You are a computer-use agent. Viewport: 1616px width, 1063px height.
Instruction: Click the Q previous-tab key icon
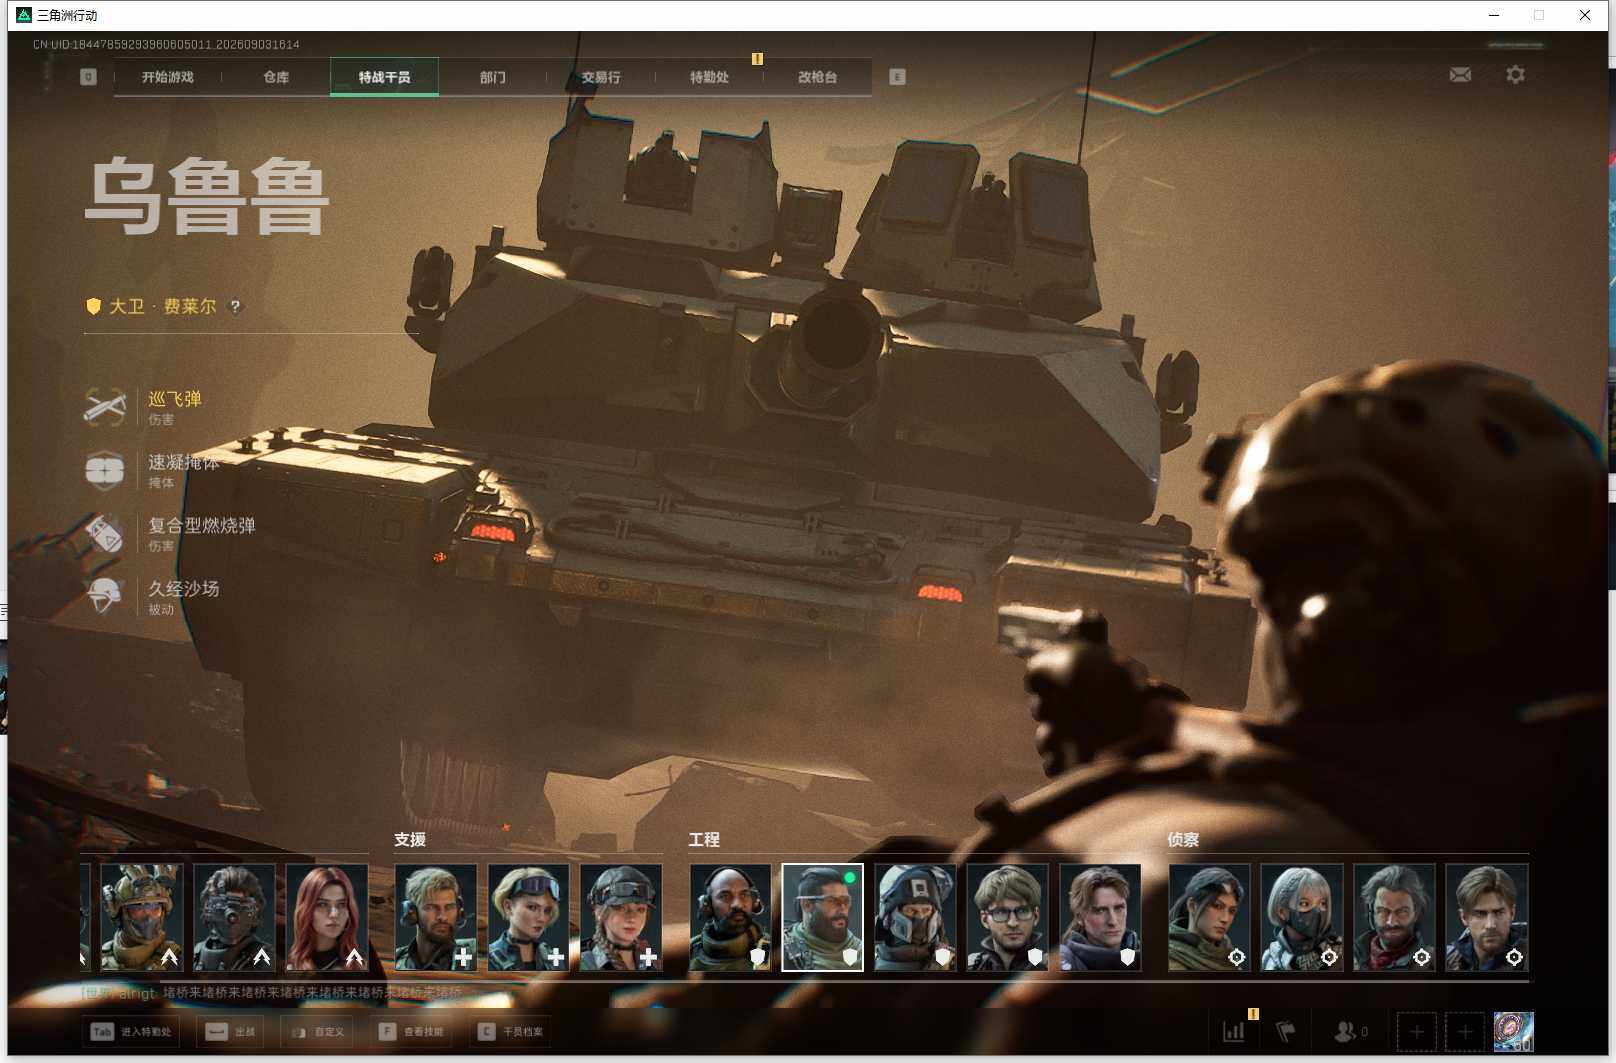click(88, 77)
